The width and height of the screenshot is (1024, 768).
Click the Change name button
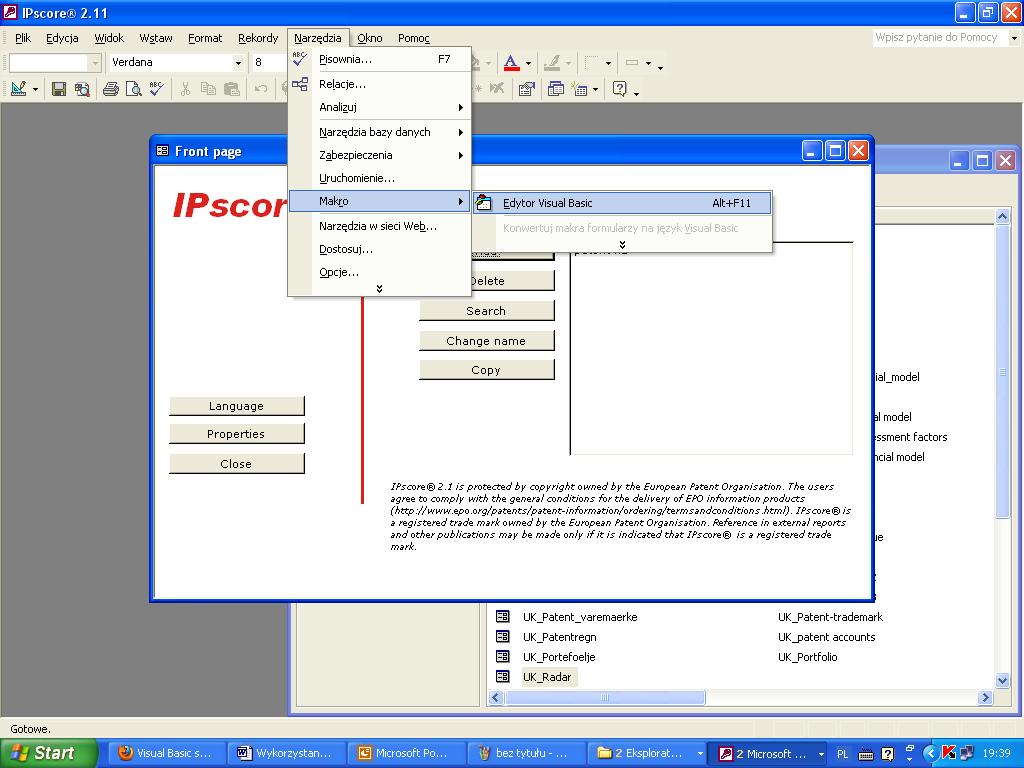point(487,341)
